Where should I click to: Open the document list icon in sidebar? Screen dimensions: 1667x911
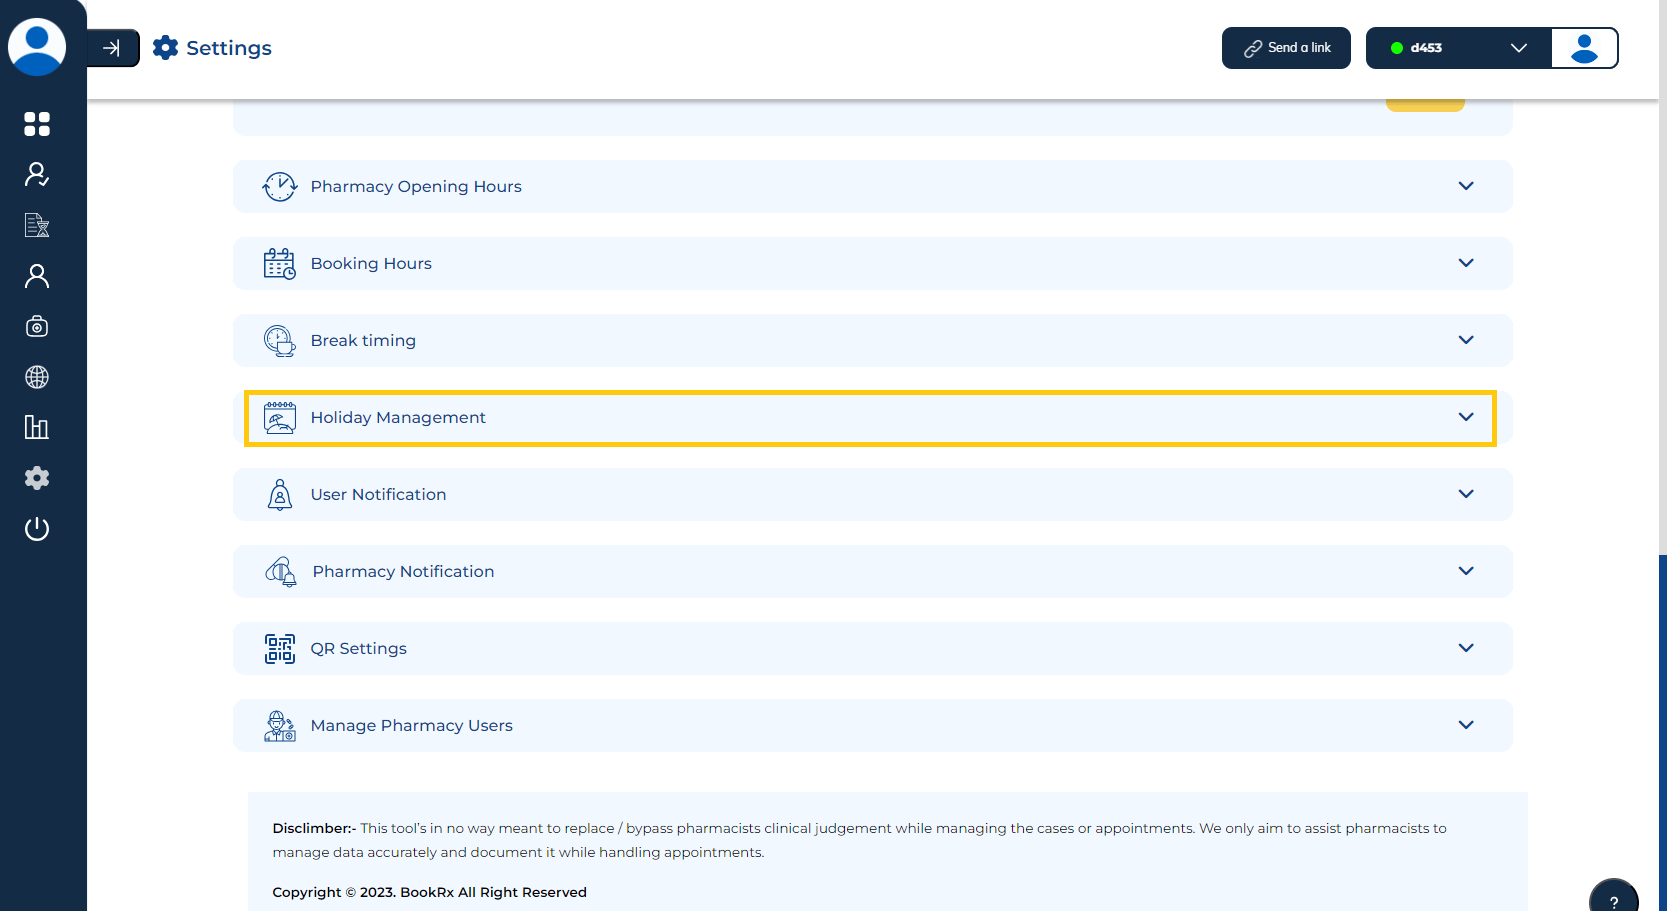pyautogui.click(x=37, y=225)
